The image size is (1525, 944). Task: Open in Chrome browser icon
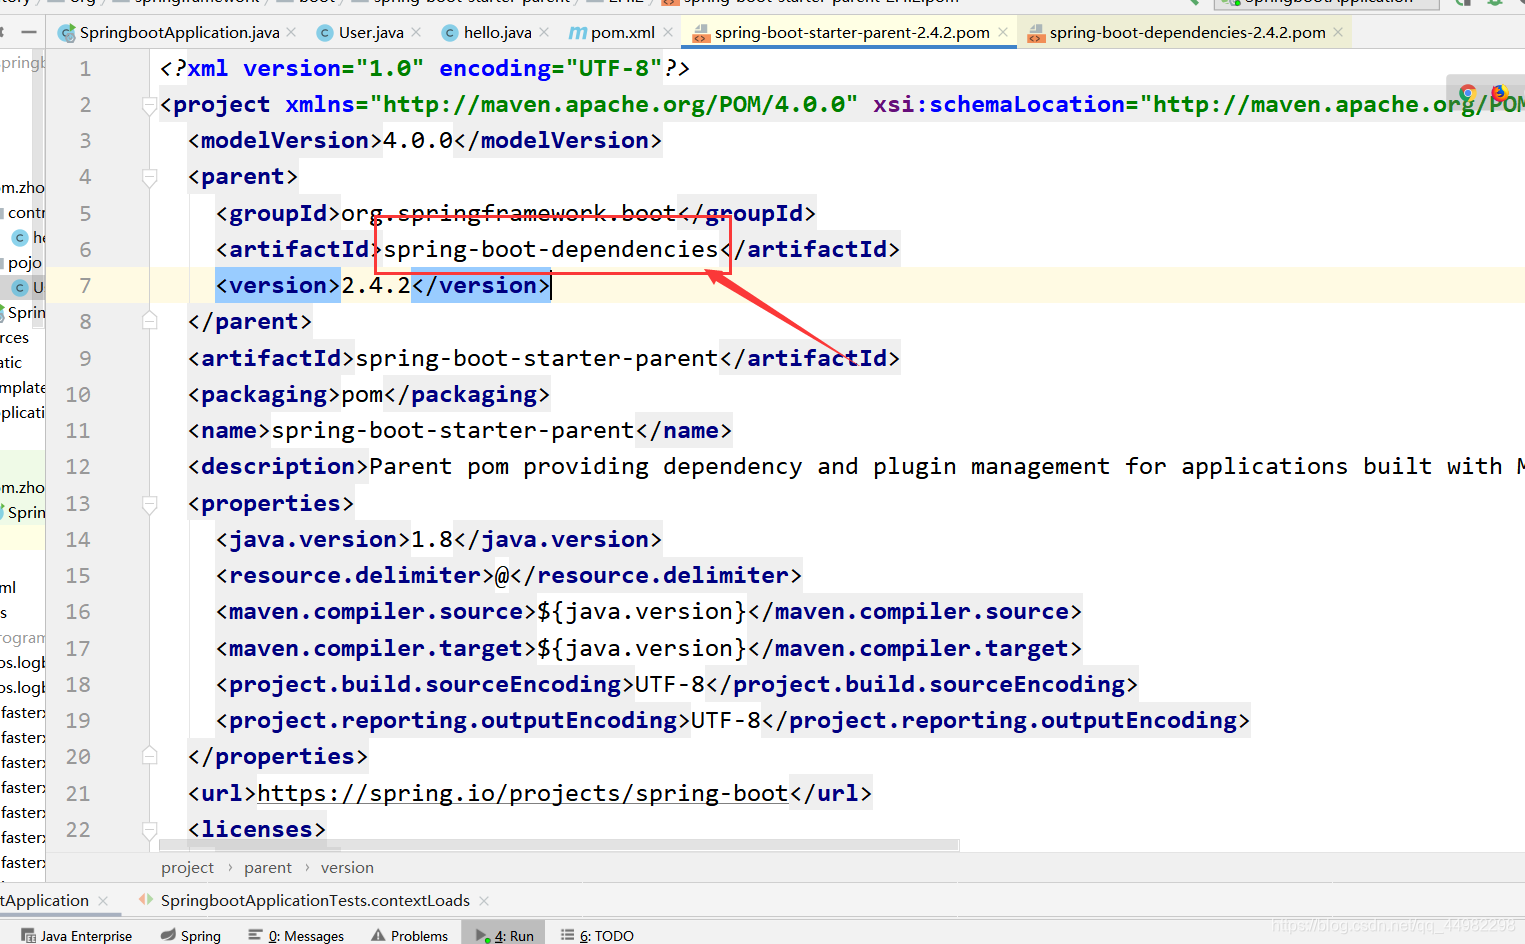click(1468, 93)
